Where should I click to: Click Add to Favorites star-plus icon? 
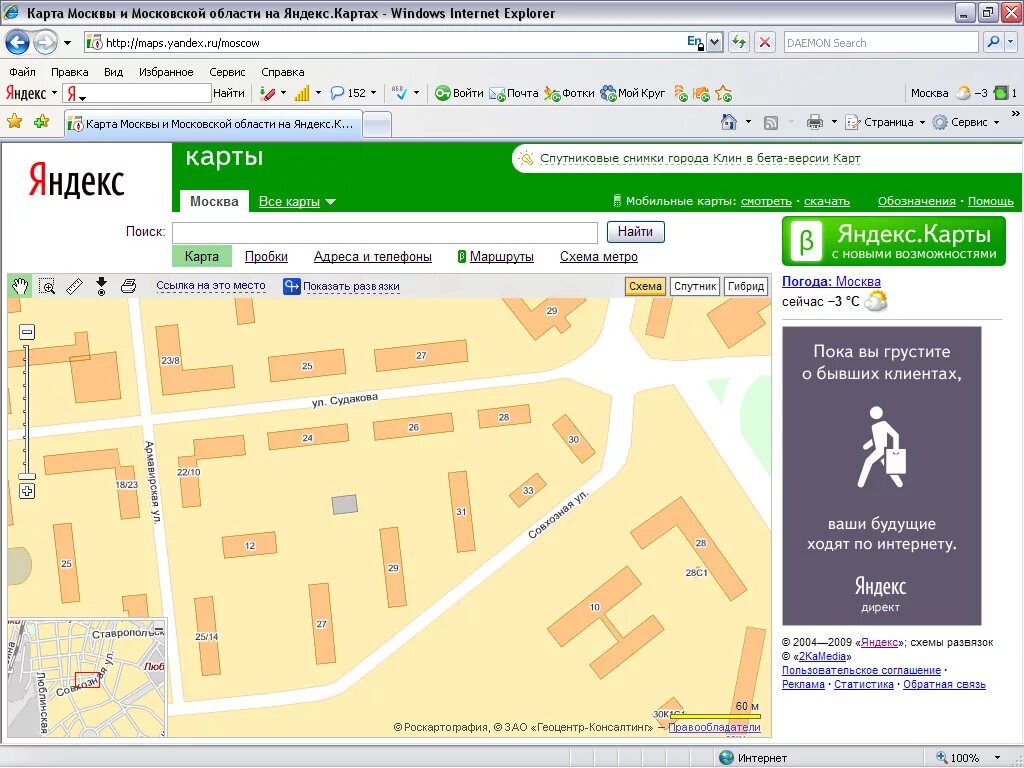pyautogui.click(x=41, y=121)
